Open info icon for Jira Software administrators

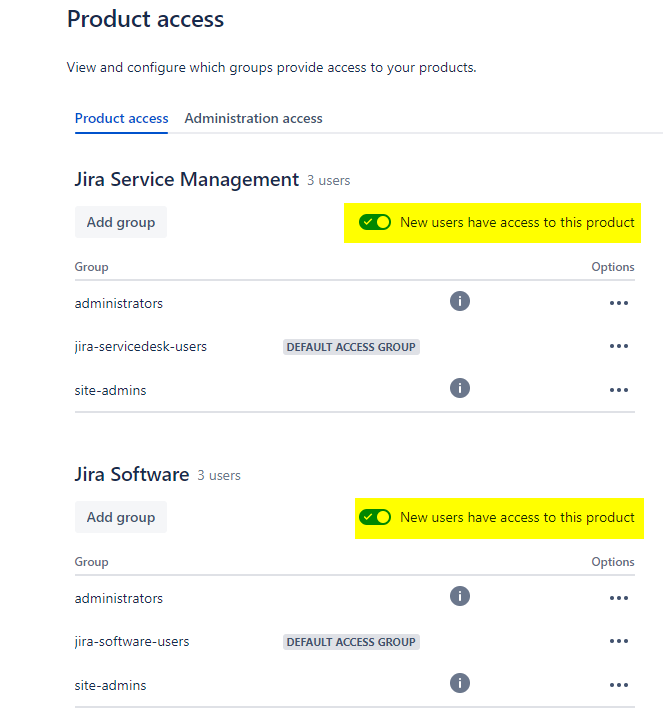(460, 596)
